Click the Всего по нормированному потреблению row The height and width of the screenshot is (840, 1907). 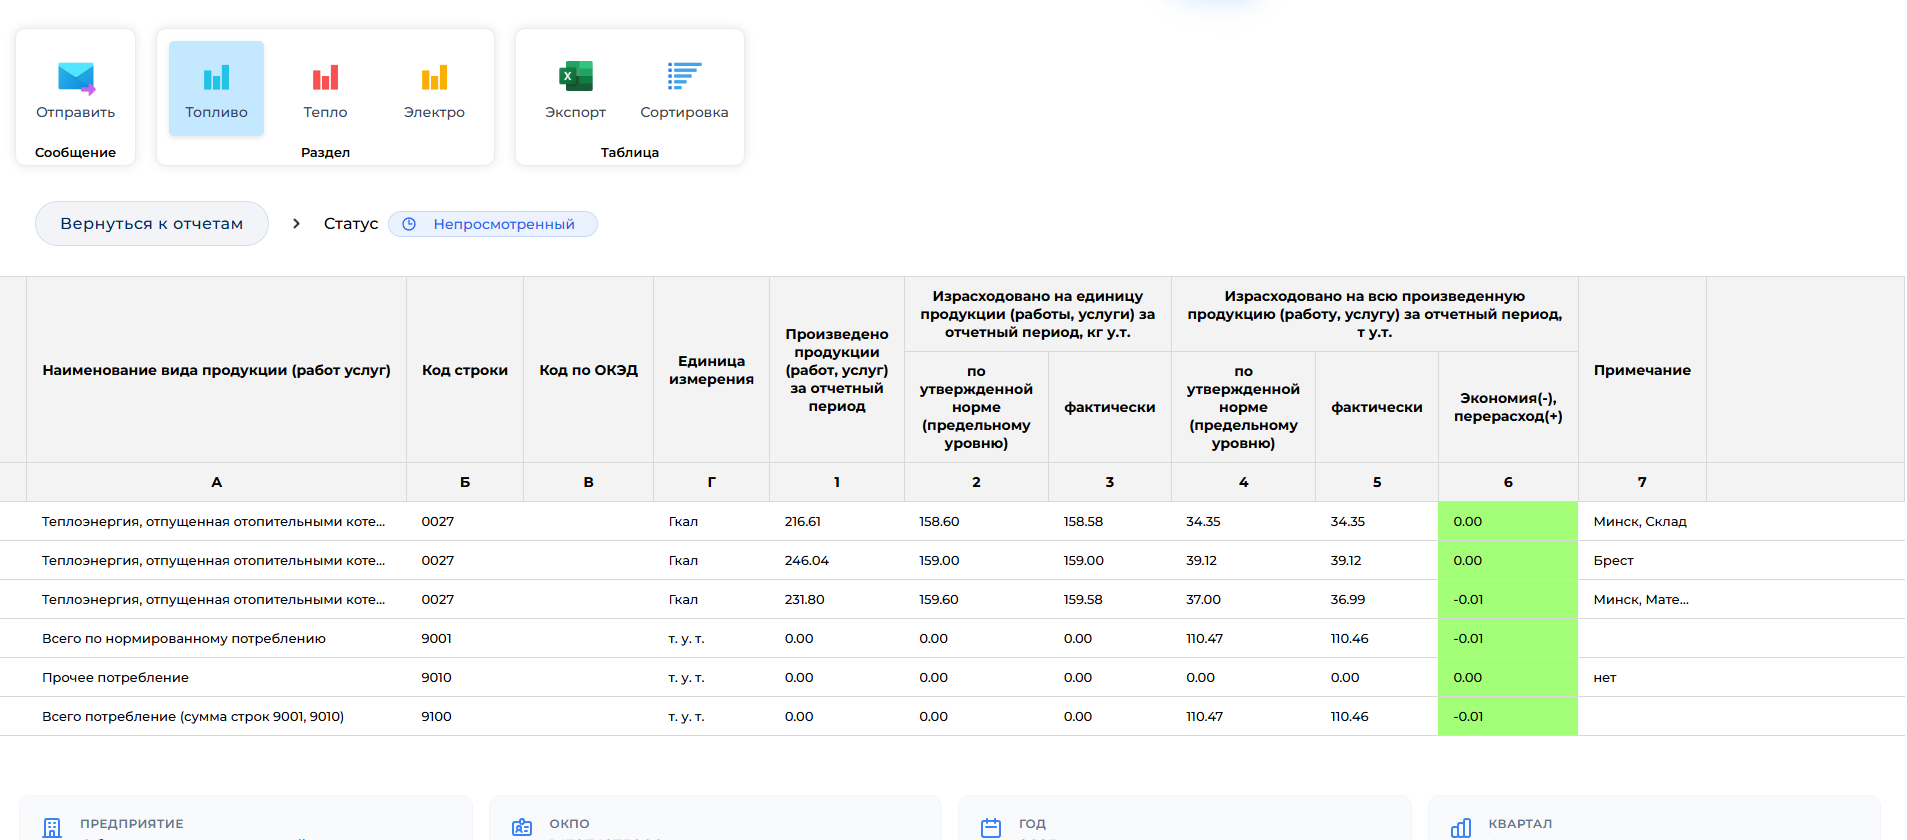point(952,638)
